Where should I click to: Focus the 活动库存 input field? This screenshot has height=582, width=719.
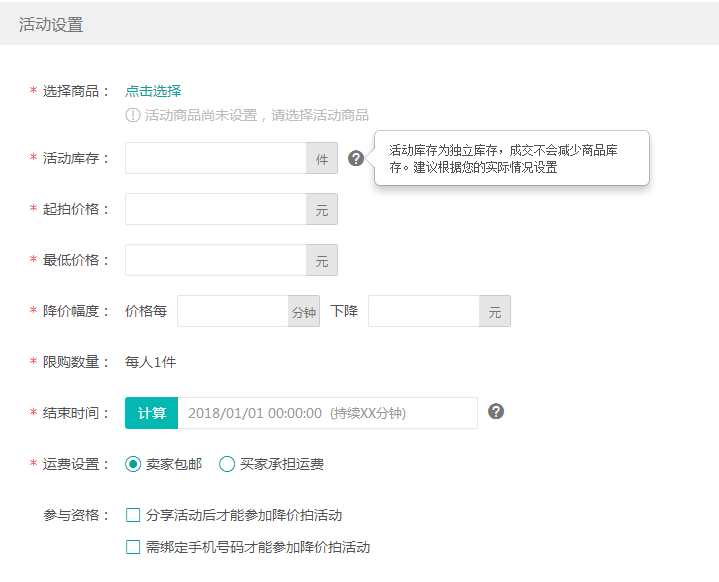pyautogui.click(x=215, y=158)
